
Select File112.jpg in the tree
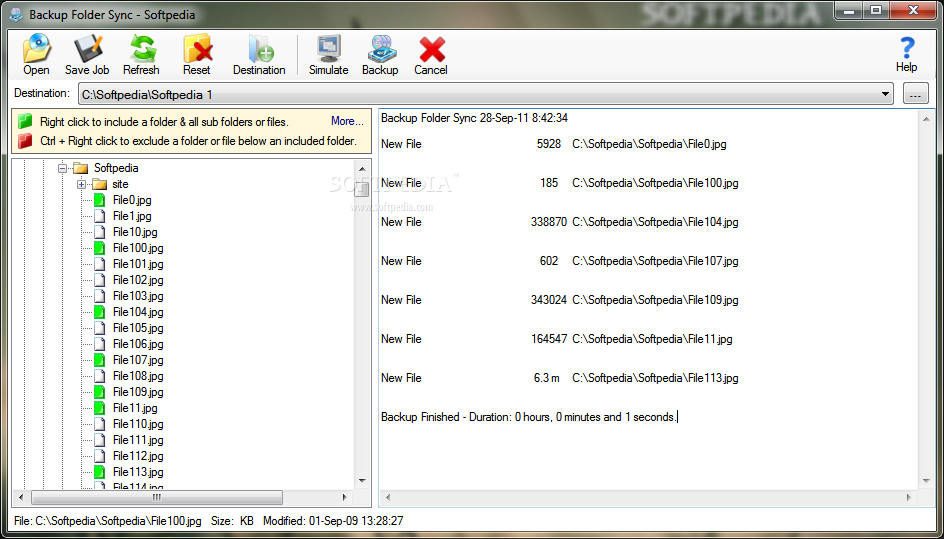138,456
